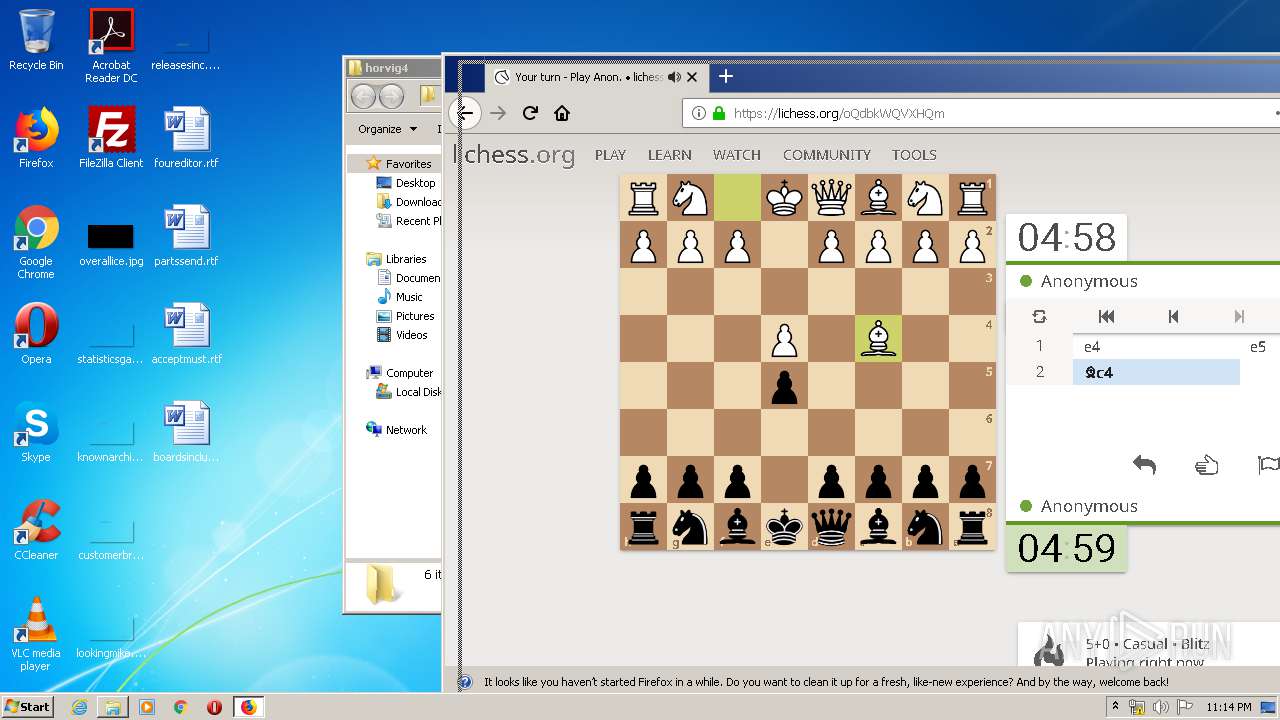
Task: Open the foureditor.rtf desktop file
Action: pyautogui.click(x=186, y=138)
